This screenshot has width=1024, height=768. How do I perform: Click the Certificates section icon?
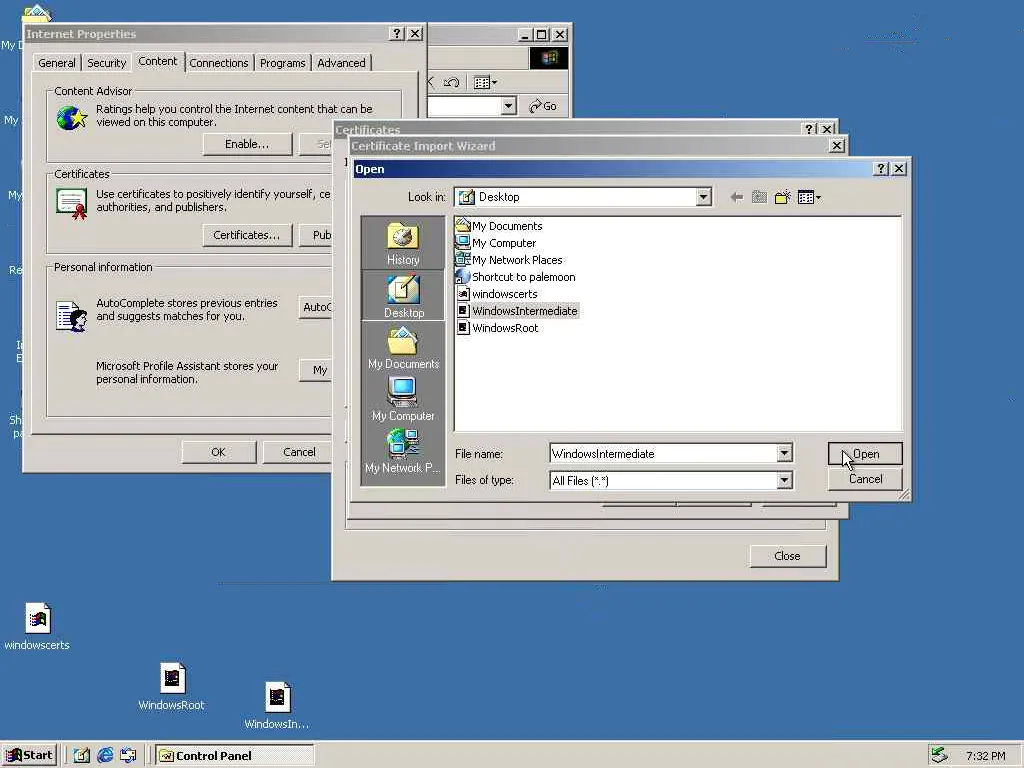coord(72,203)
